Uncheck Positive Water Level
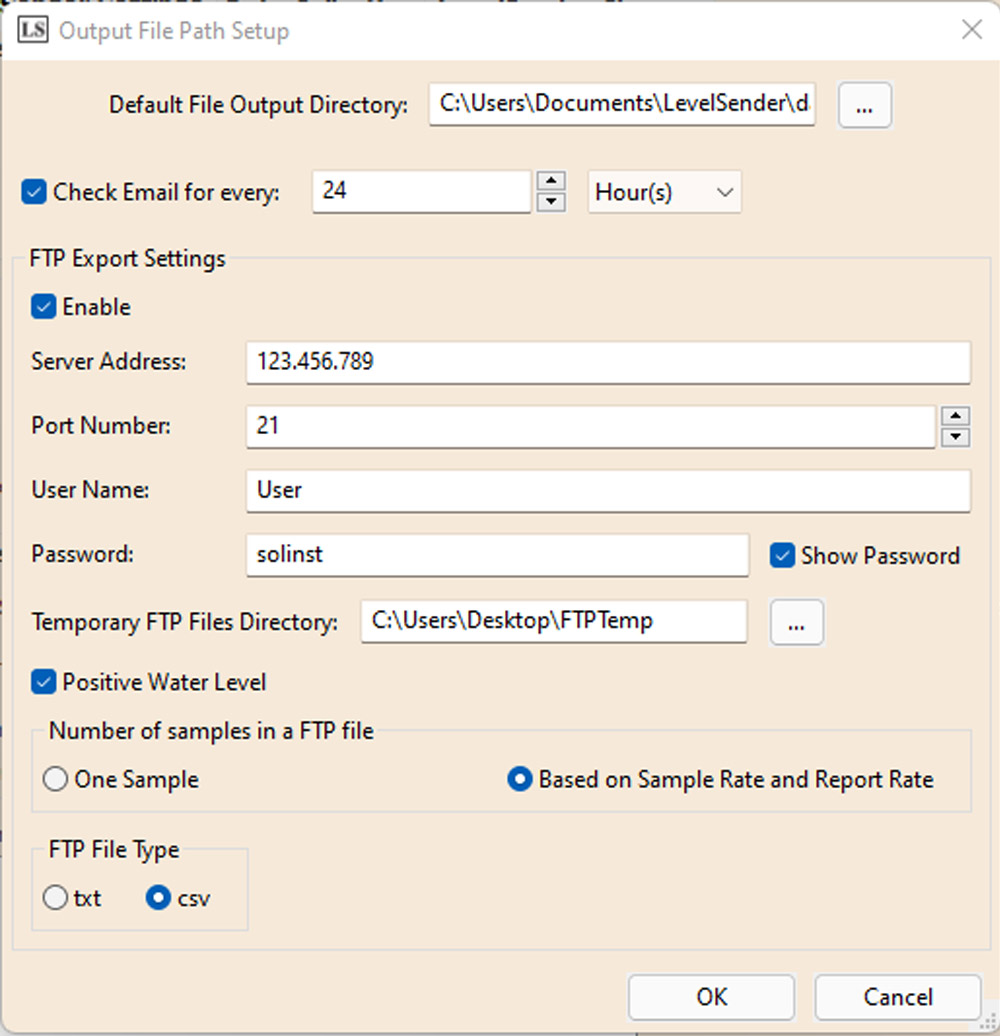1000x1036 pixels. 41,682
